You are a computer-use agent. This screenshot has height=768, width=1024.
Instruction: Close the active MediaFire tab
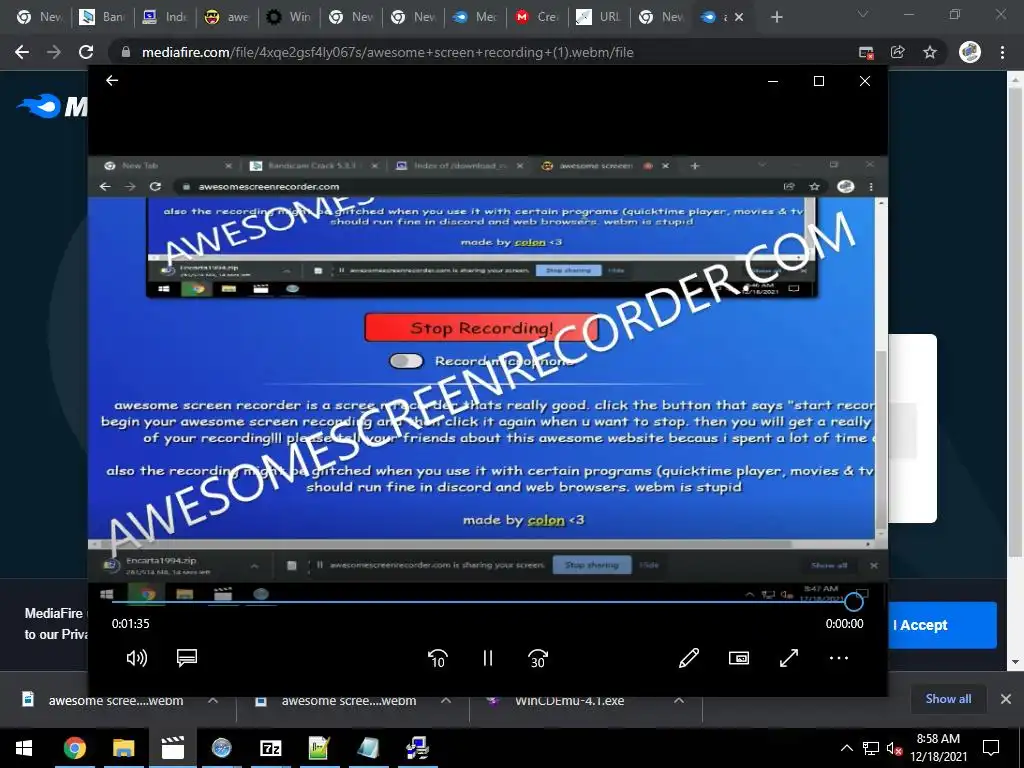pos(739,17)
